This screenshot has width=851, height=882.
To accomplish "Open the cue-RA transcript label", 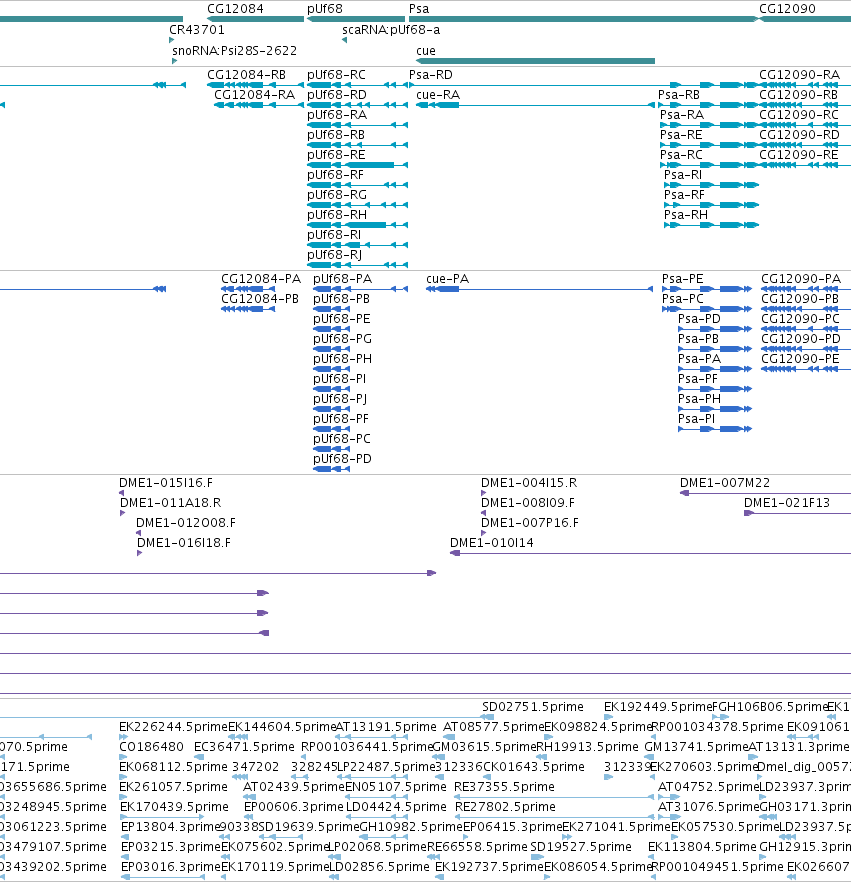I will pos(438,94).
